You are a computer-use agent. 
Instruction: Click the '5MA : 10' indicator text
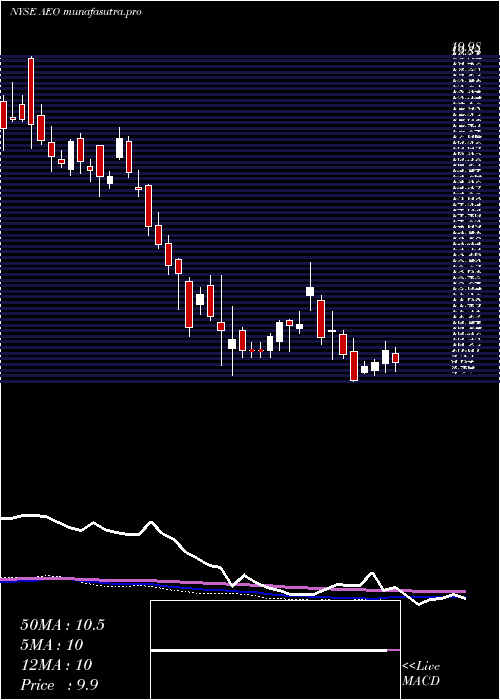(x=52, y=645)
